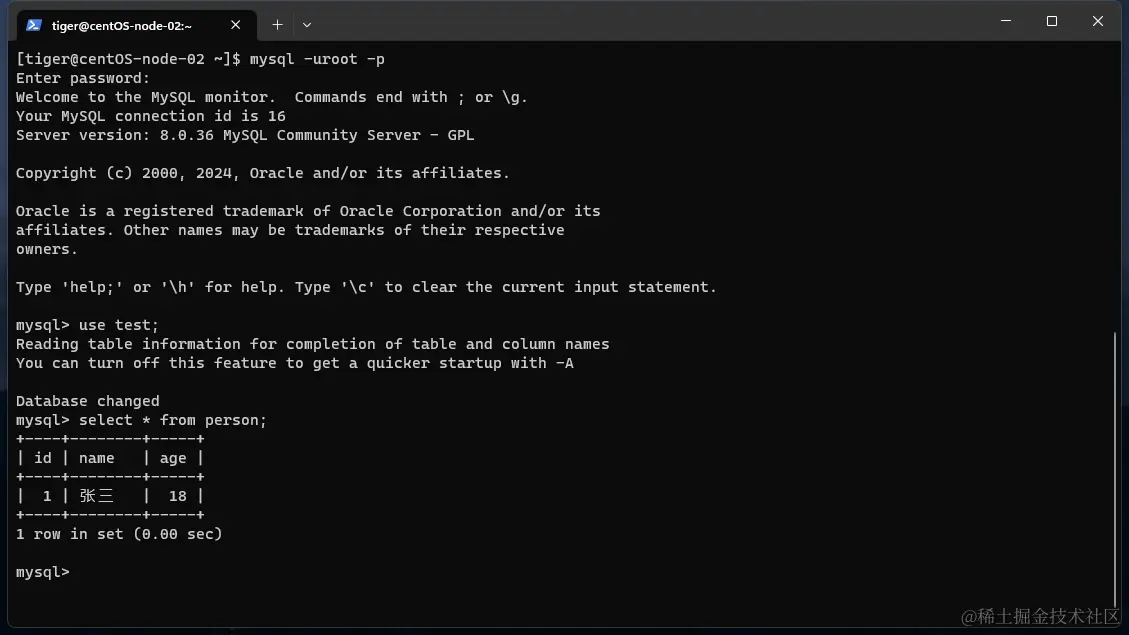1129x635 pixels.
Task: Click the "select * from person;" command
Action: click(173, 420)
